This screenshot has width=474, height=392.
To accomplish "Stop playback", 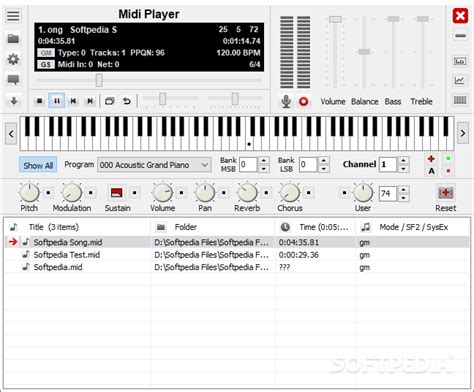I will 40,101.
